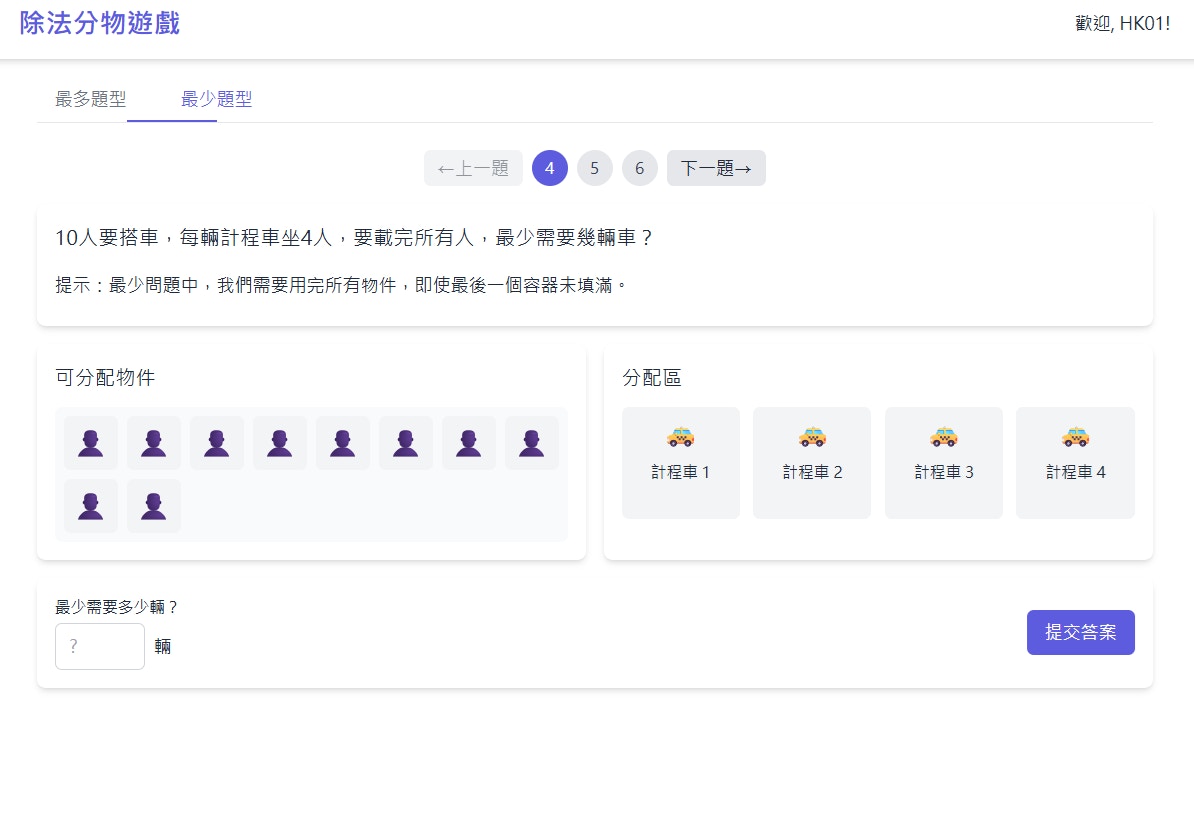Click the third person icon
The image size is (1194, 835).
point(217,443)
